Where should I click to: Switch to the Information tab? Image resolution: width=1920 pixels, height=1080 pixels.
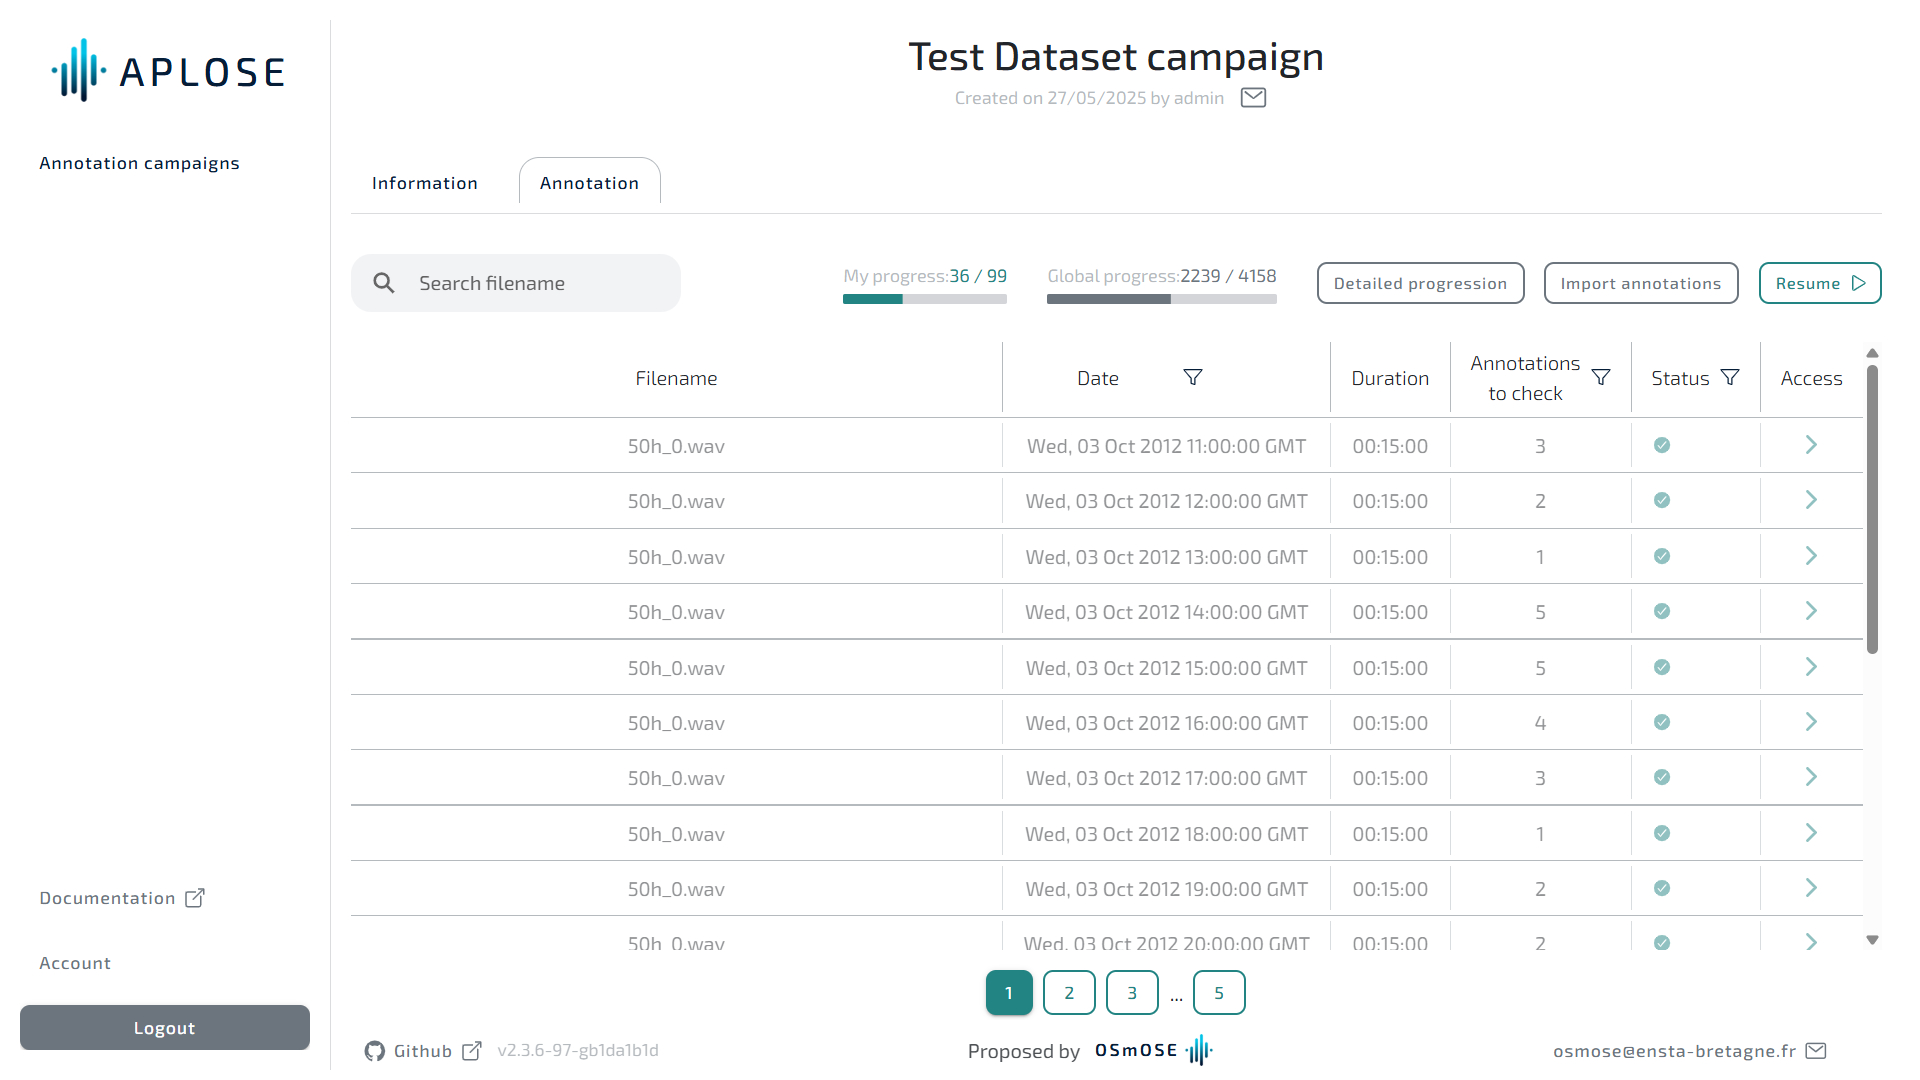pyautogui.click(x=425, y=183)
